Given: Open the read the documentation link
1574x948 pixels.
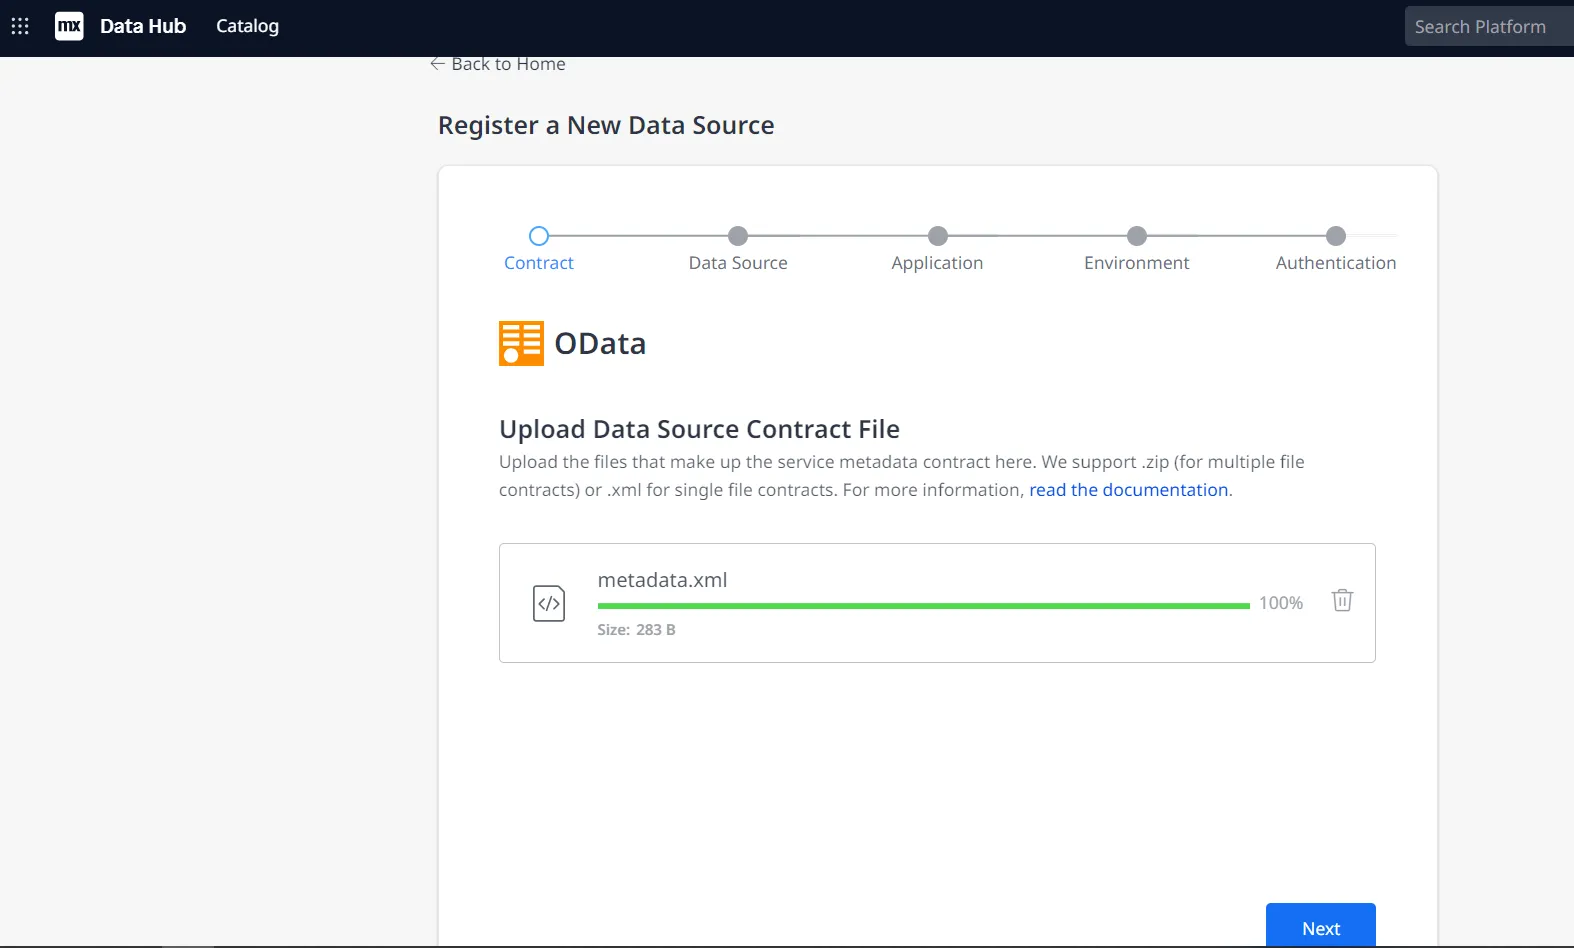Looking at the screenshot, I should click(x=1128, y=490).
